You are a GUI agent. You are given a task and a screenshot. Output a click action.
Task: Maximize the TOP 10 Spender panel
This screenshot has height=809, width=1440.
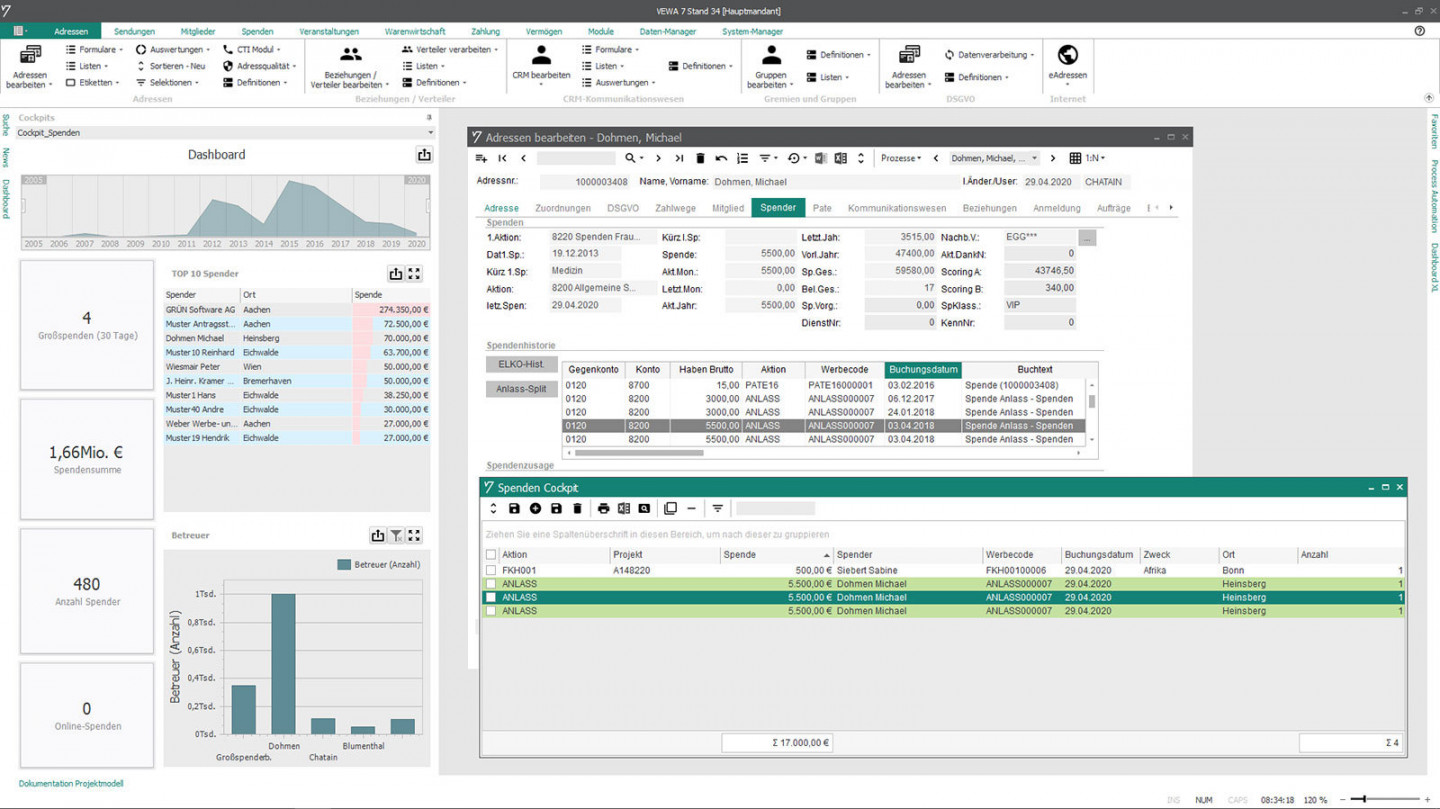(x=414, y=274)
